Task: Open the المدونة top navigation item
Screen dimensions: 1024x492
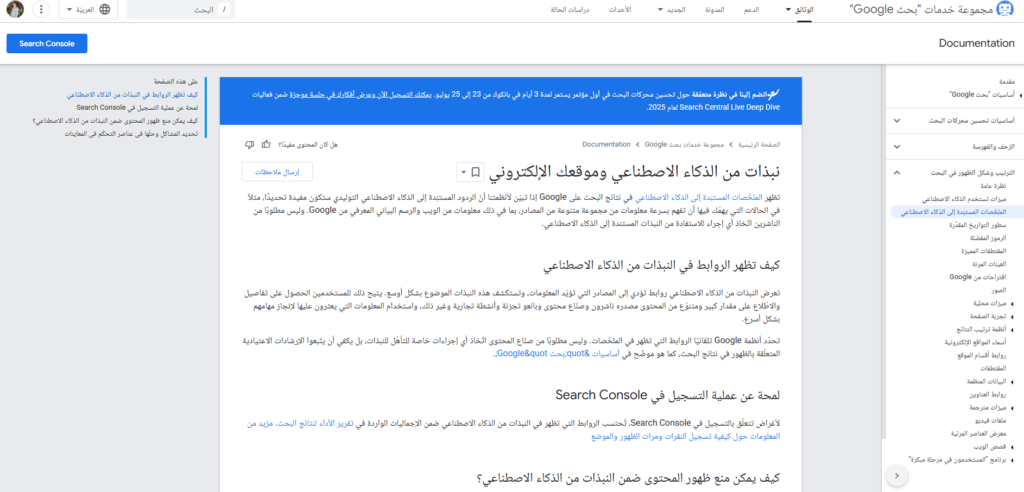Action: [714, 10]
